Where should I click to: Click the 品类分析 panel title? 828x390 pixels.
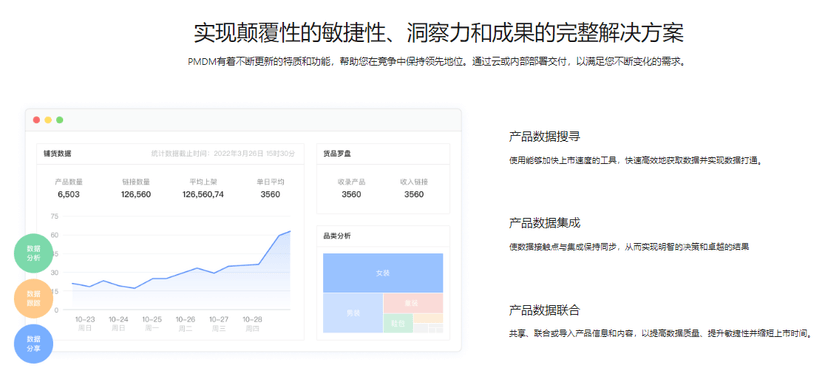click(x=337, y=236)
